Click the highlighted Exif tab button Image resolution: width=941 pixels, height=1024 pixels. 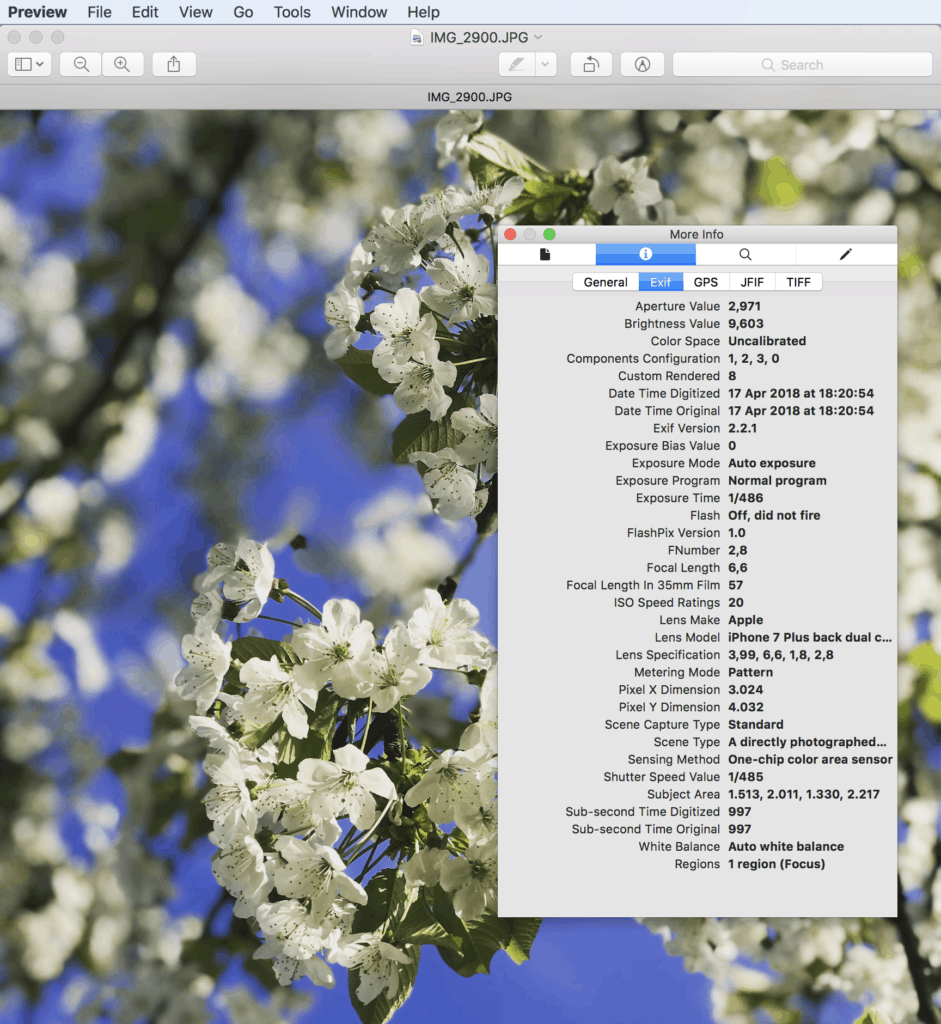coord(660,282)
